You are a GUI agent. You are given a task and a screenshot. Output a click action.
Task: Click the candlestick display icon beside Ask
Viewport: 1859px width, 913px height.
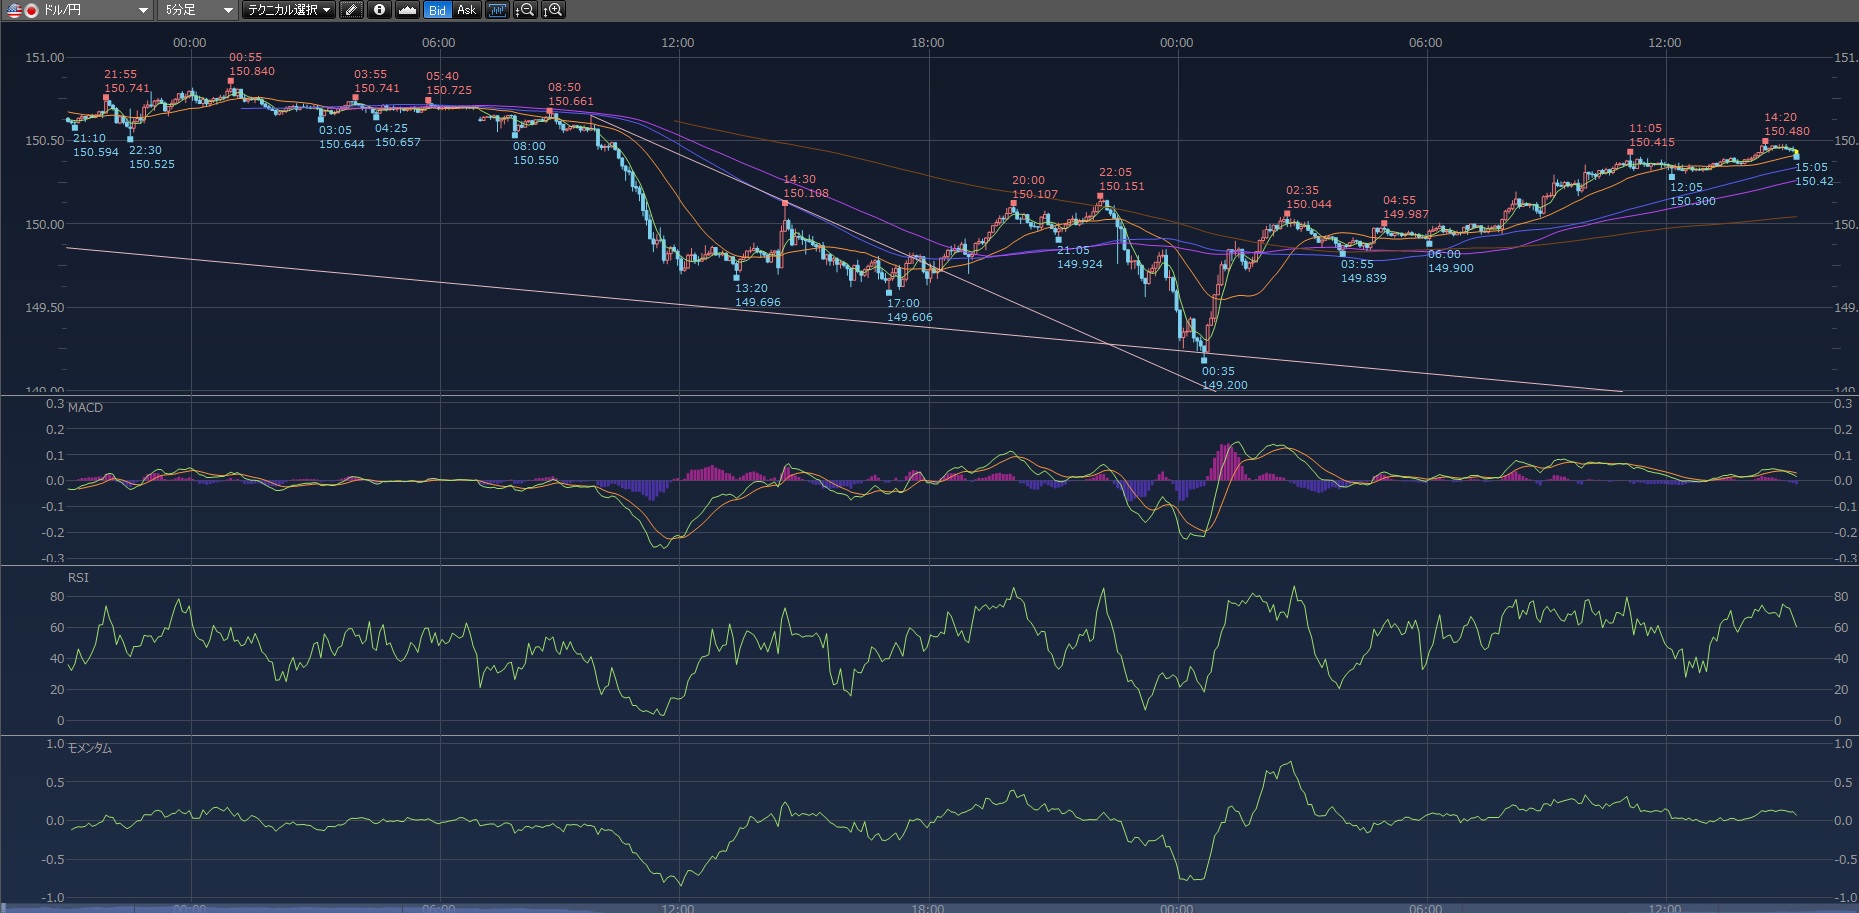click(x=497, y=10)
